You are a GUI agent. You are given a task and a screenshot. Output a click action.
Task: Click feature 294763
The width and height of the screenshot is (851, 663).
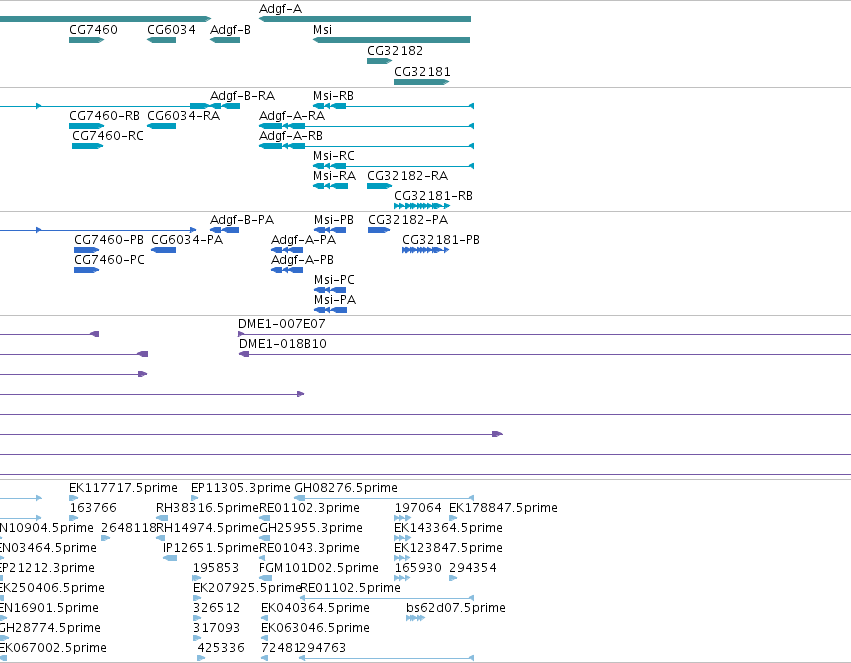[x=387, y=658]
